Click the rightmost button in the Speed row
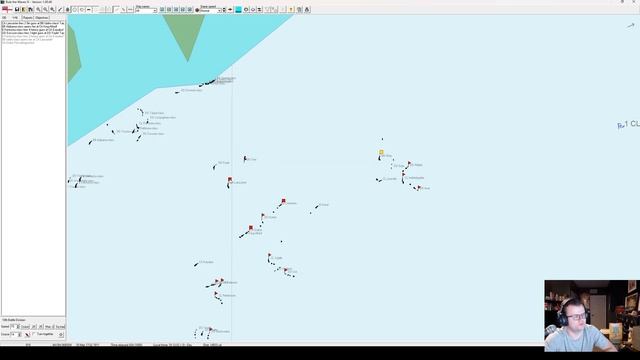Screen dimensions: 640x360 click(60, 327)
